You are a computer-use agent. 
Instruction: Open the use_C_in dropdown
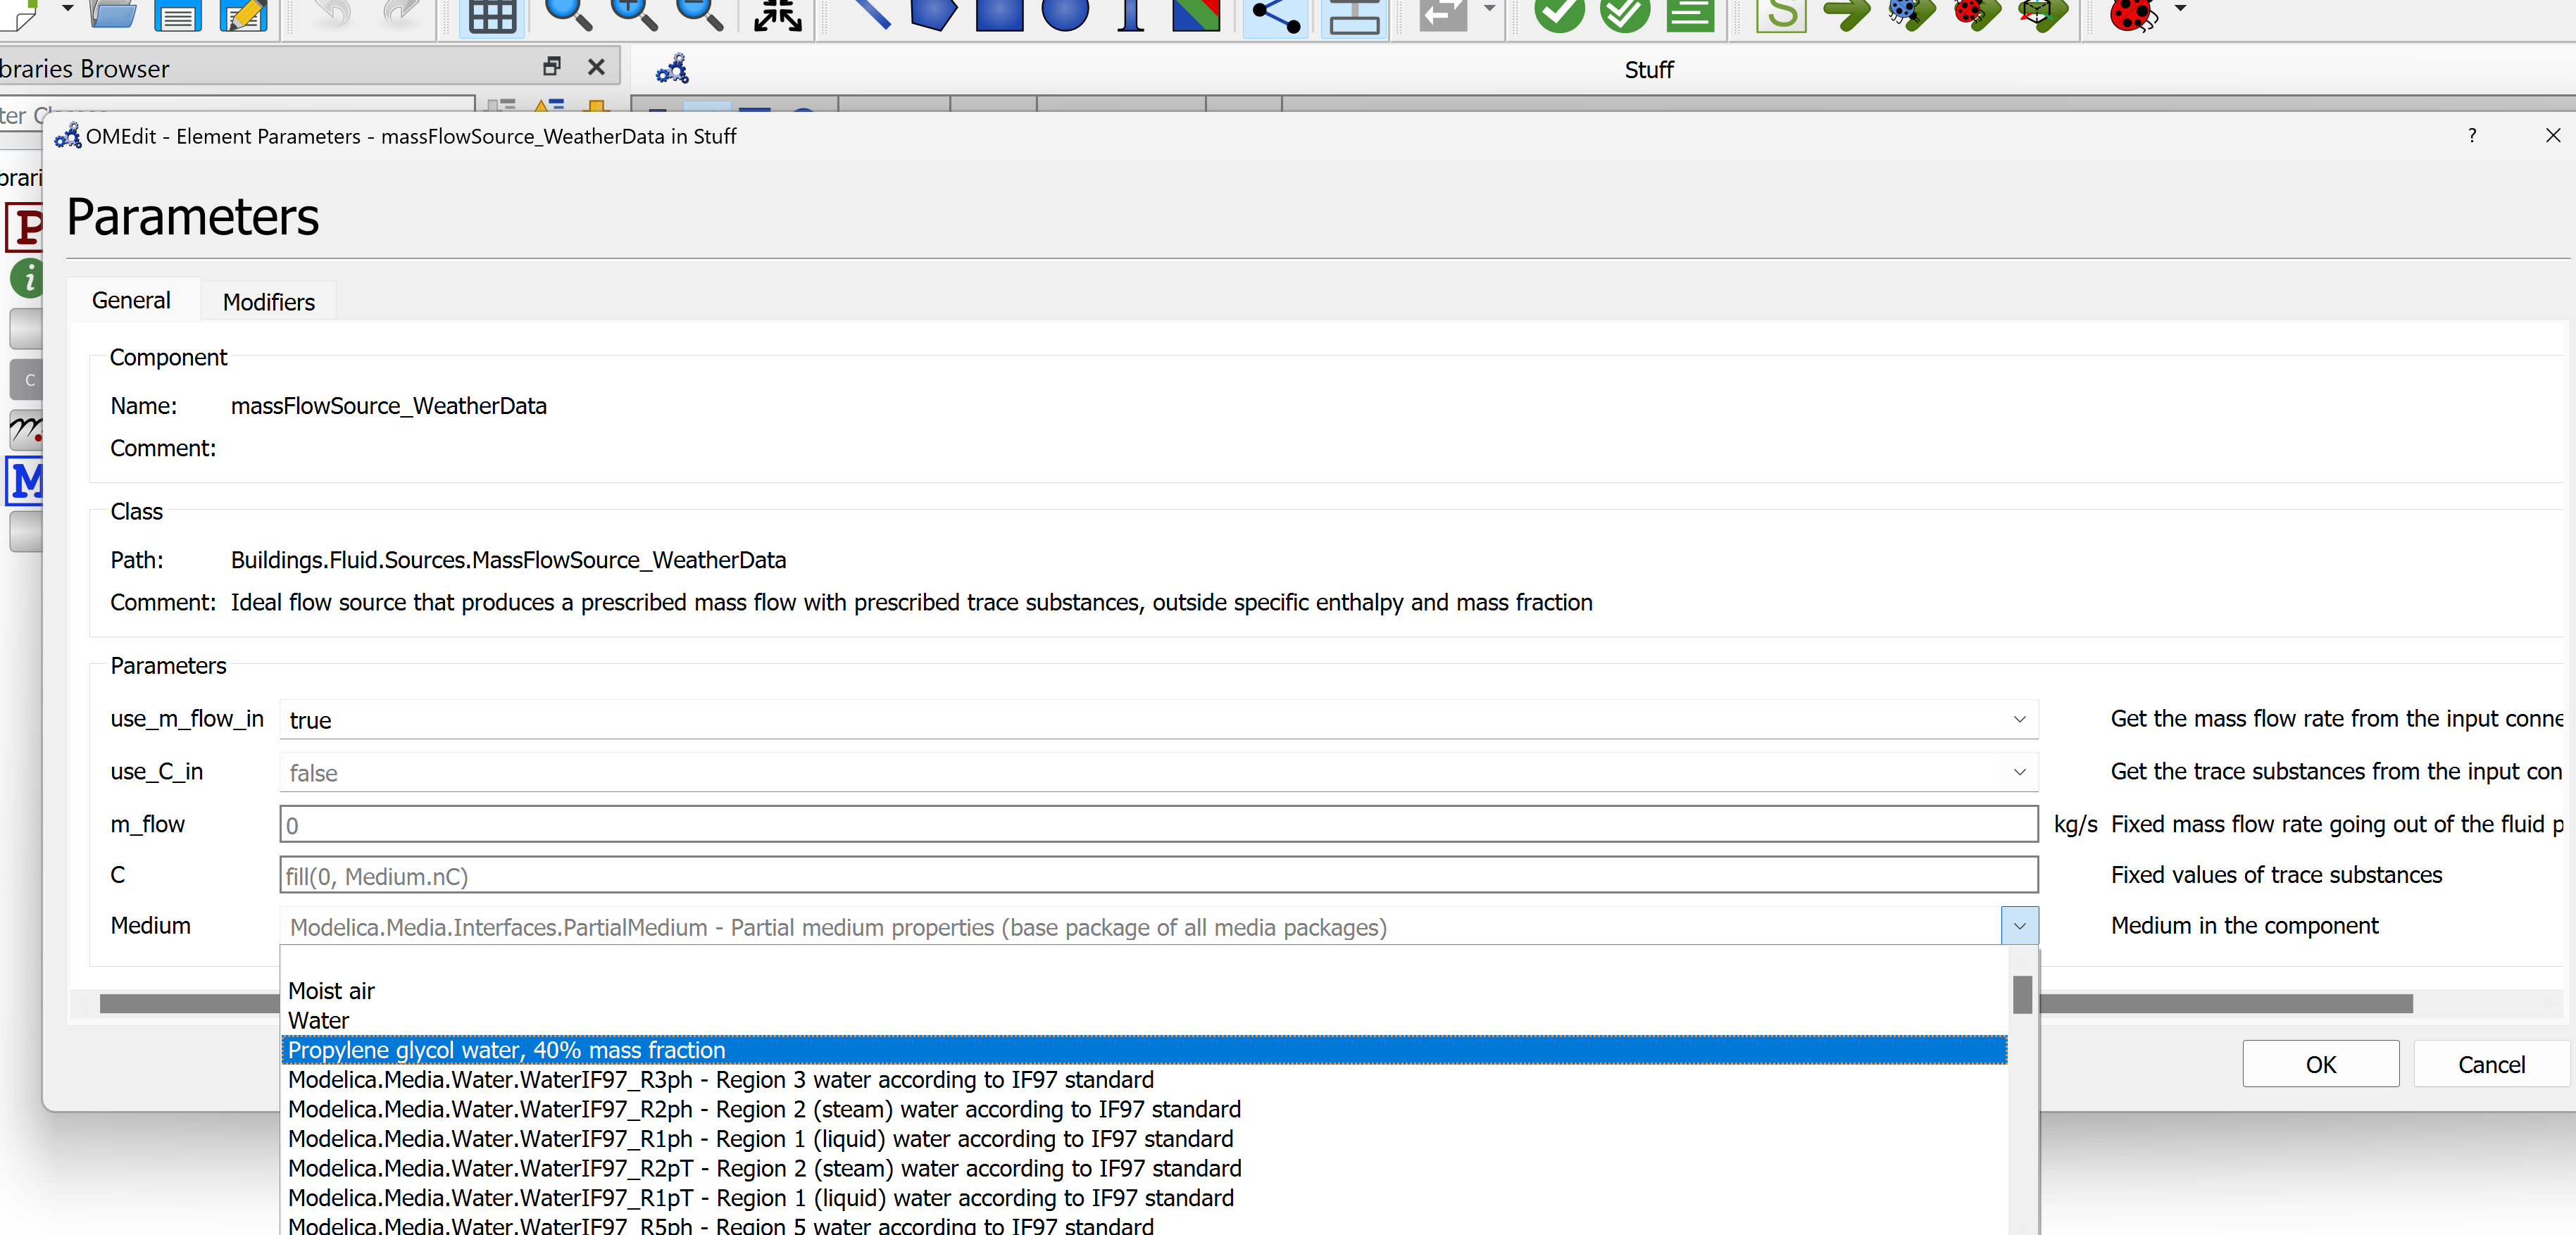click(2020, 772)
